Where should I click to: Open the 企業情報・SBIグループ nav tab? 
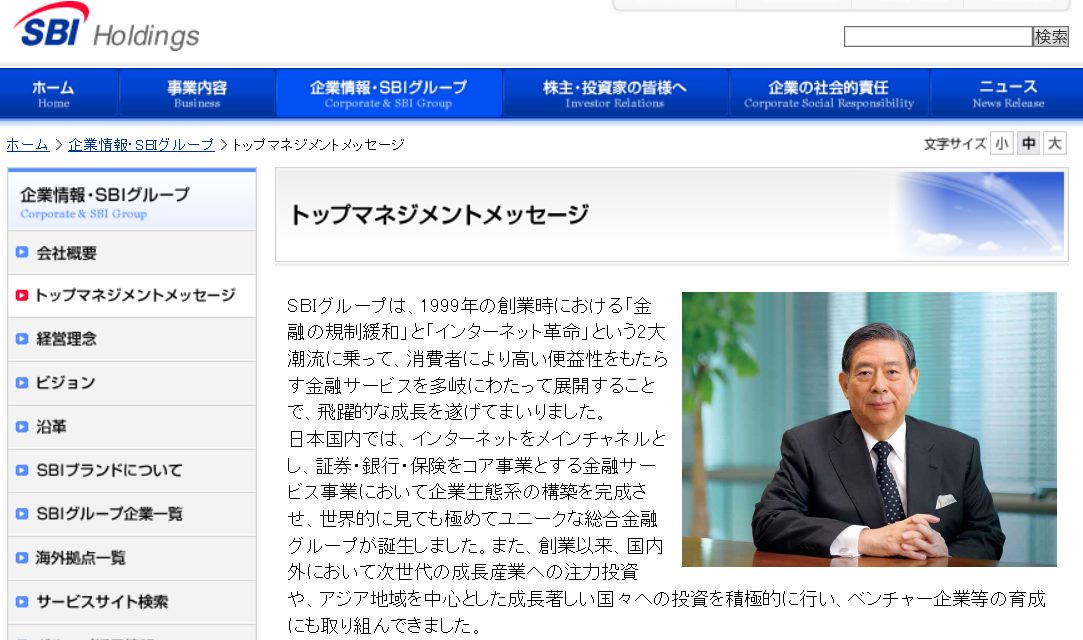(389, 94)
